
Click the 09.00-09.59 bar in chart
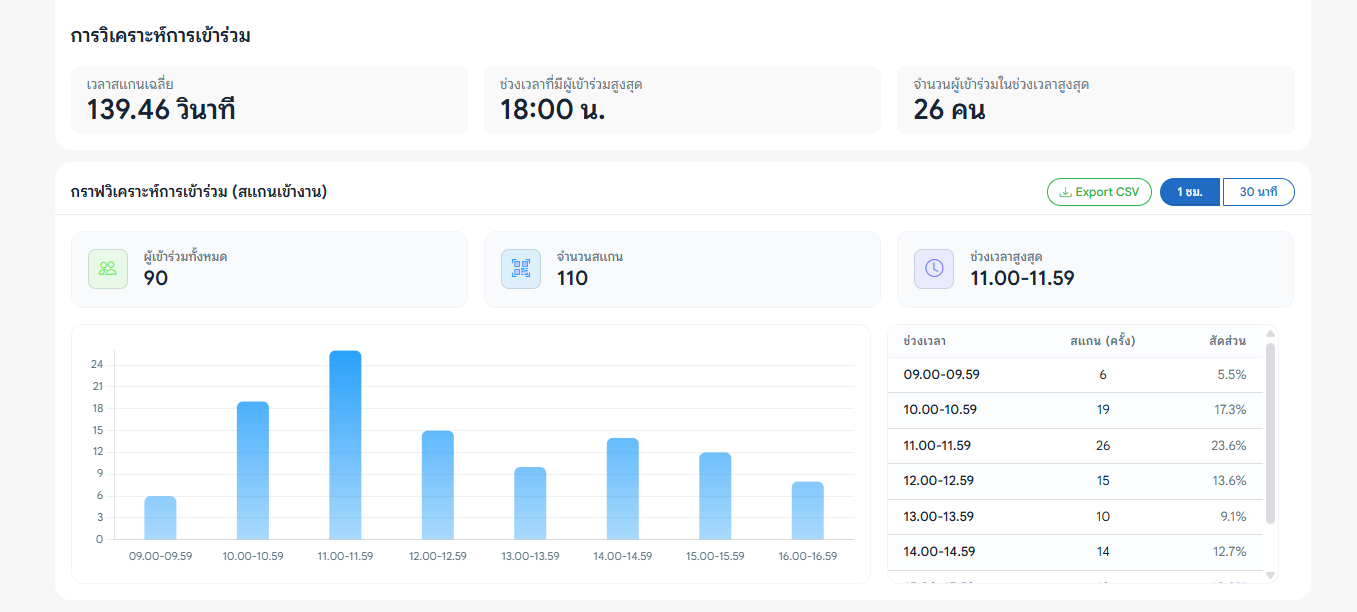[160, 518]
